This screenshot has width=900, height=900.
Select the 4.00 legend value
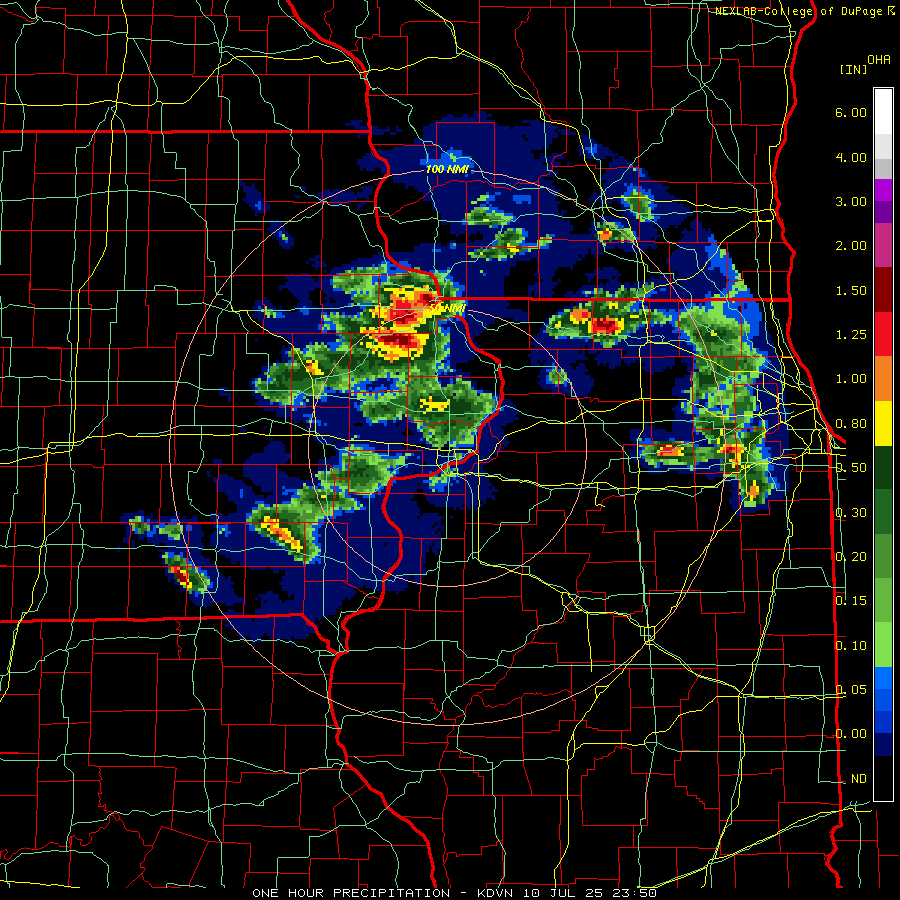tap(851, 157)
